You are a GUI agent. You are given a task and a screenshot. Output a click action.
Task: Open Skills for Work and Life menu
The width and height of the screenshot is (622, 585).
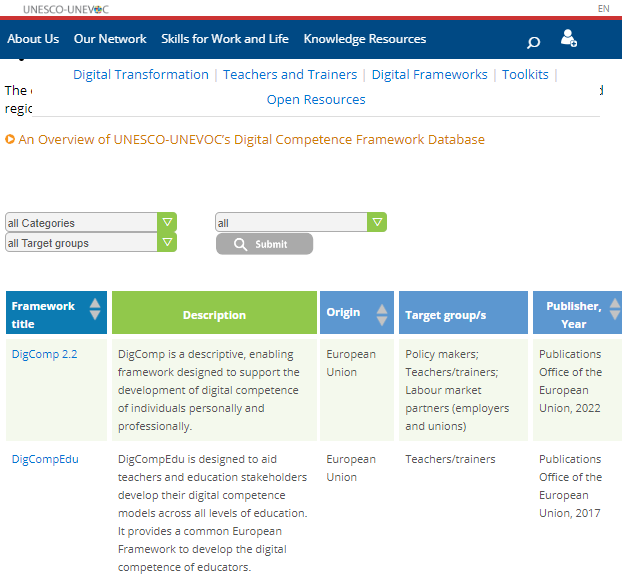point(225,39)
